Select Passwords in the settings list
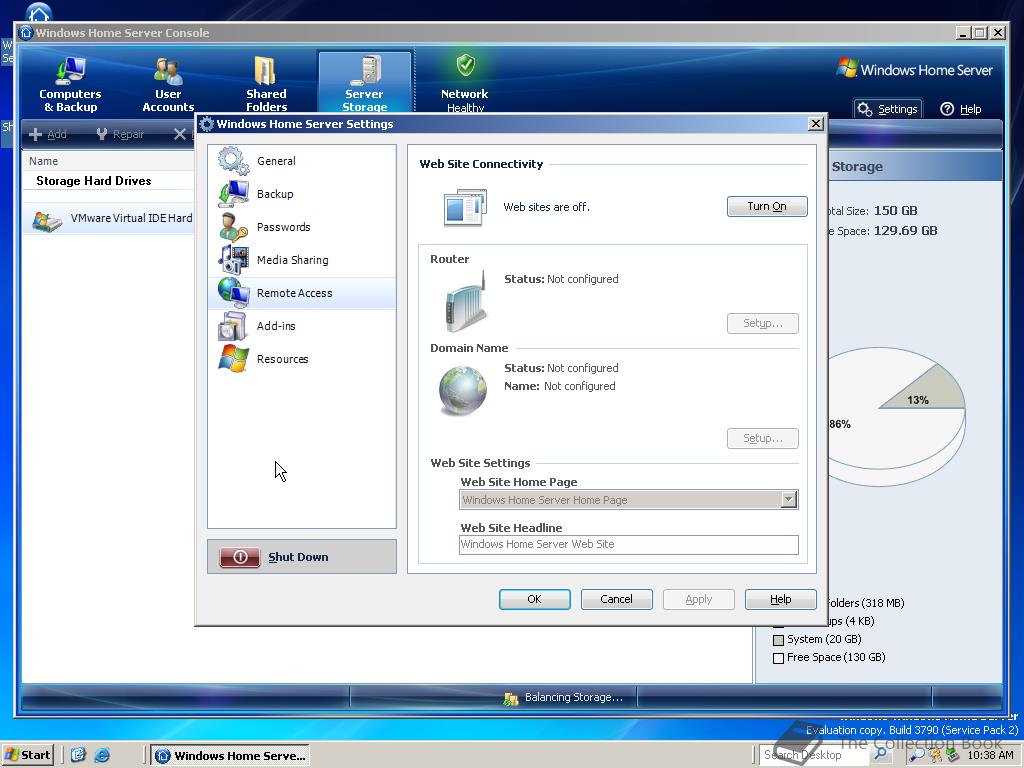The width and height of the screenshot is (1024, 768). [x=302, y=227]
